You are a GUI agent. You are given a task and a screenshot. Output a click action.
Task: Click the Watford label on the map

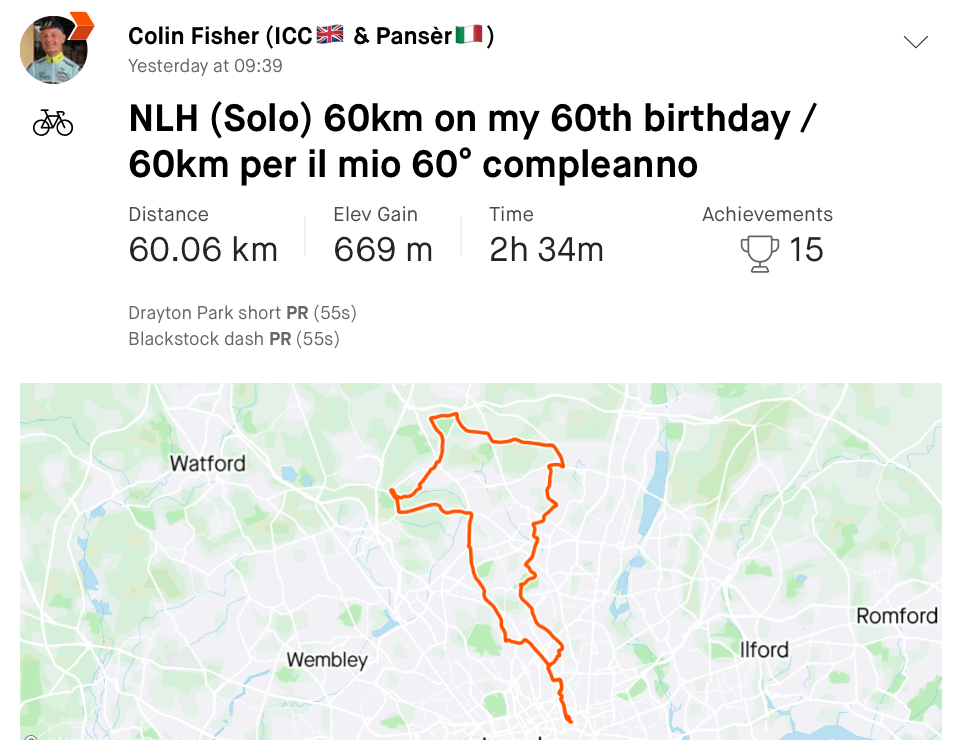click(207, 463)
